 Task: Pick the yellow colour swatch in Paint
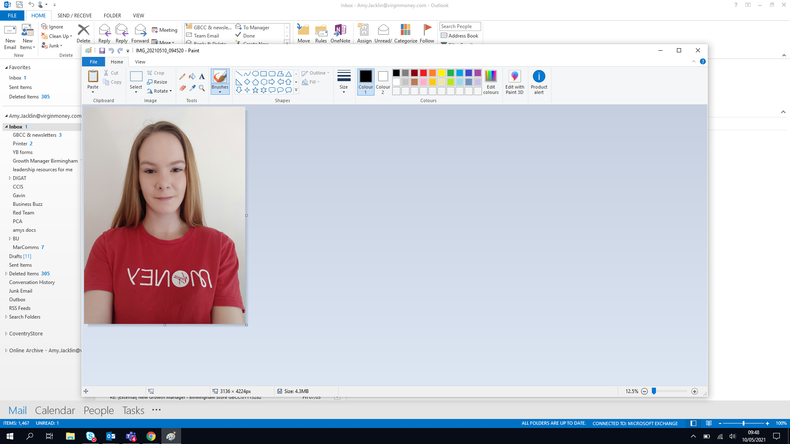tap(441, 73)
